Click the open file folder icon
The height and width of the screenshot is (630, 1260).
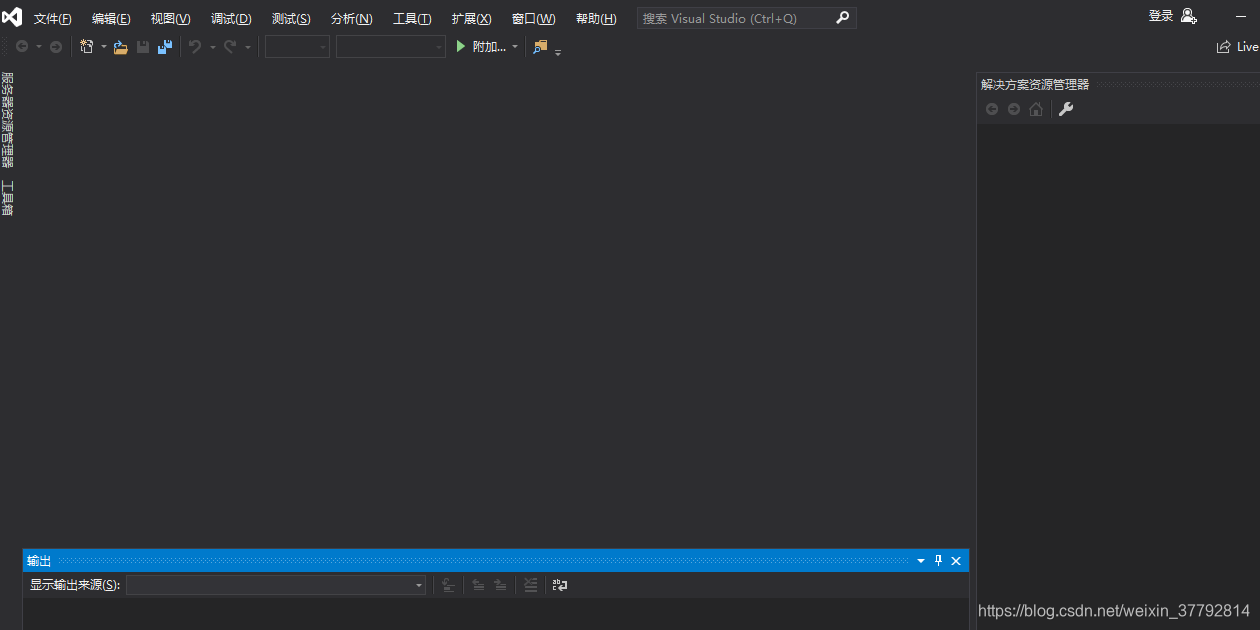pyautogui.click(x=121, y=47)
